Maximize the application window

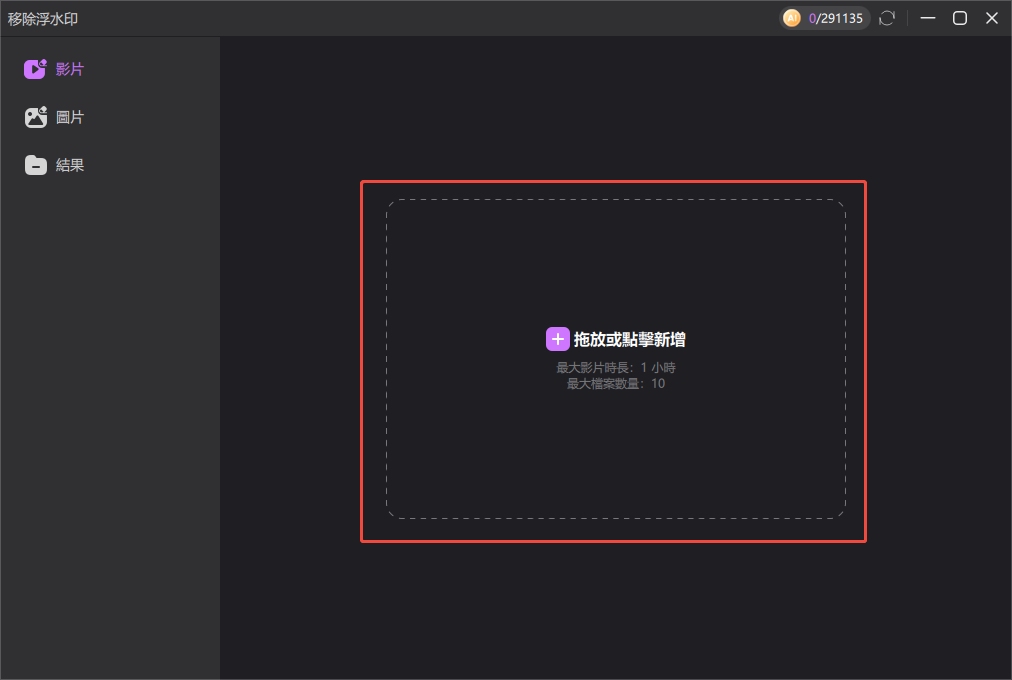[960, 18]
